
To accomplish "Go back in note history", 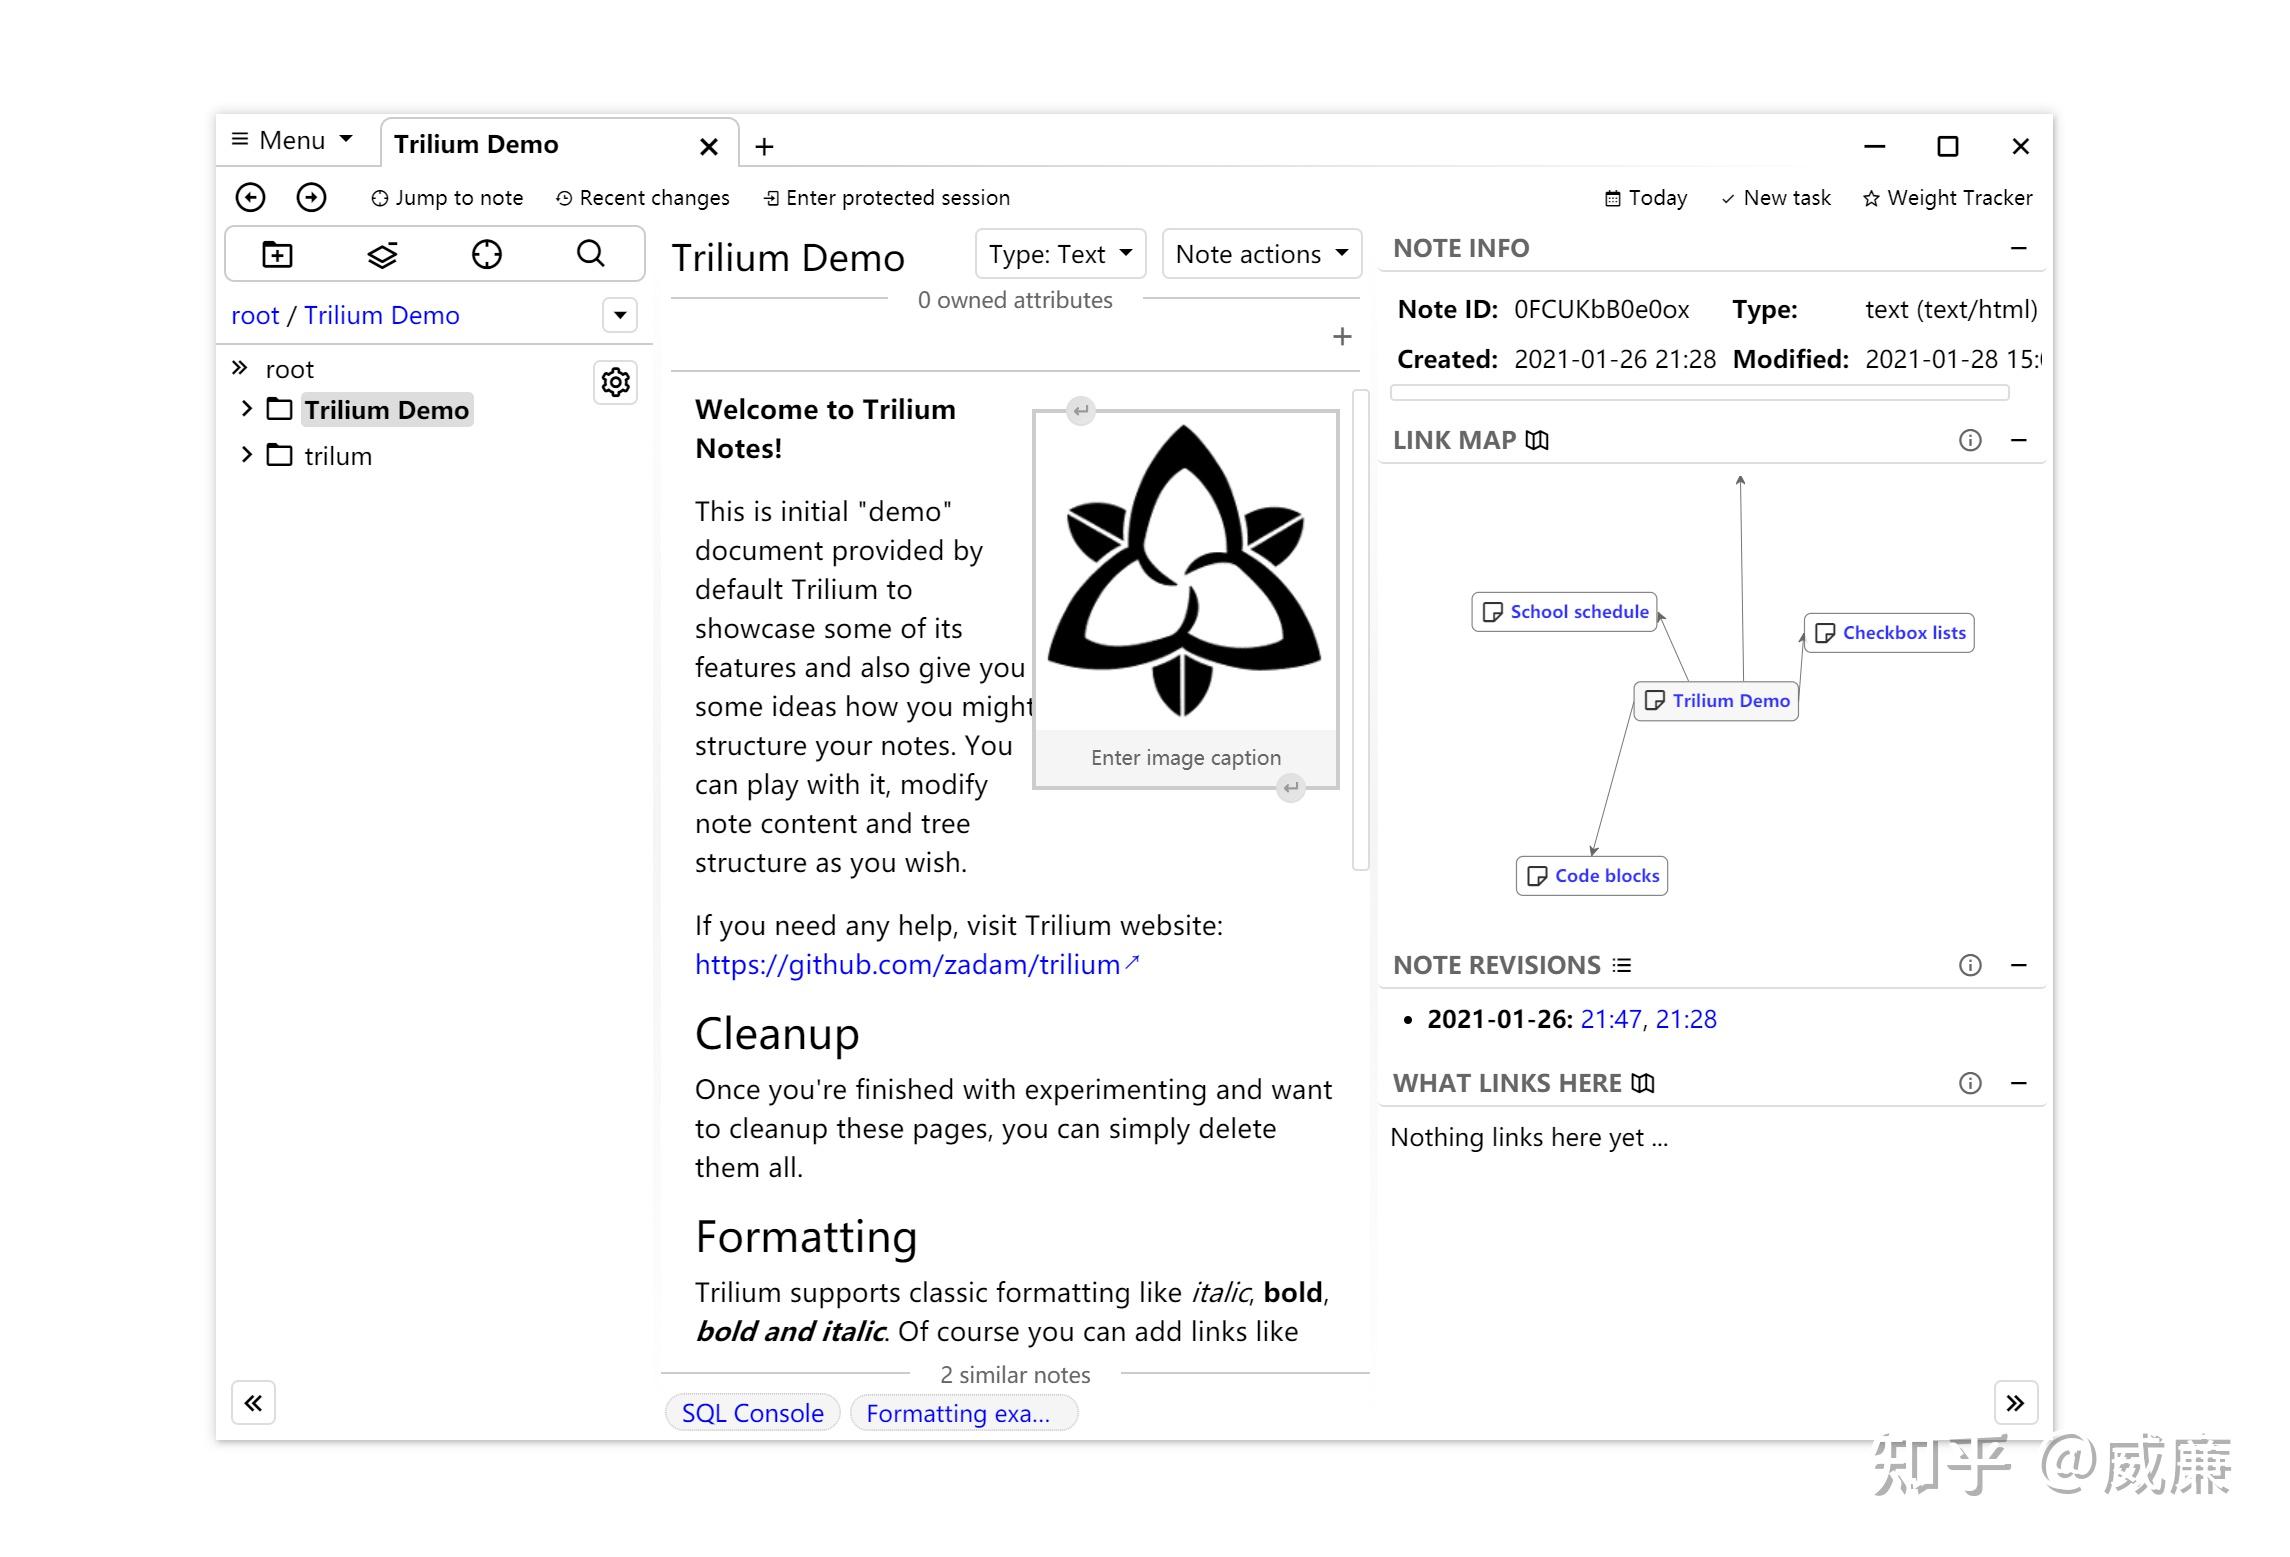I will [250, 197].
